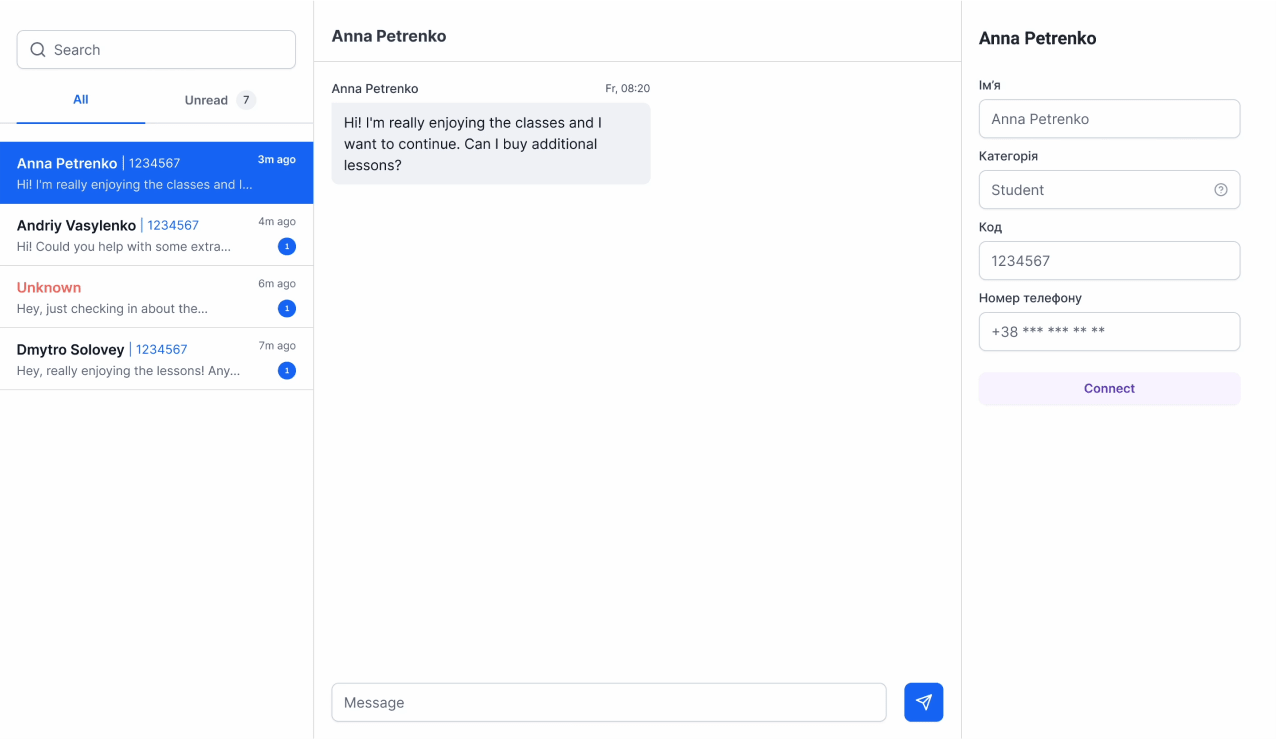Click the paper plane send button

point(923,702)
